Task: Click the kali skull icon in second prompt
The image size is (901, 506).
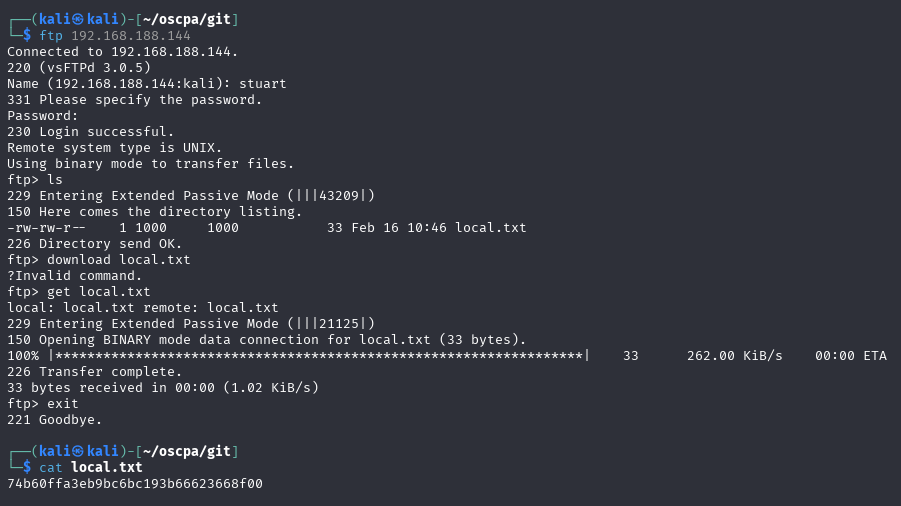Action: pos(78,451)
